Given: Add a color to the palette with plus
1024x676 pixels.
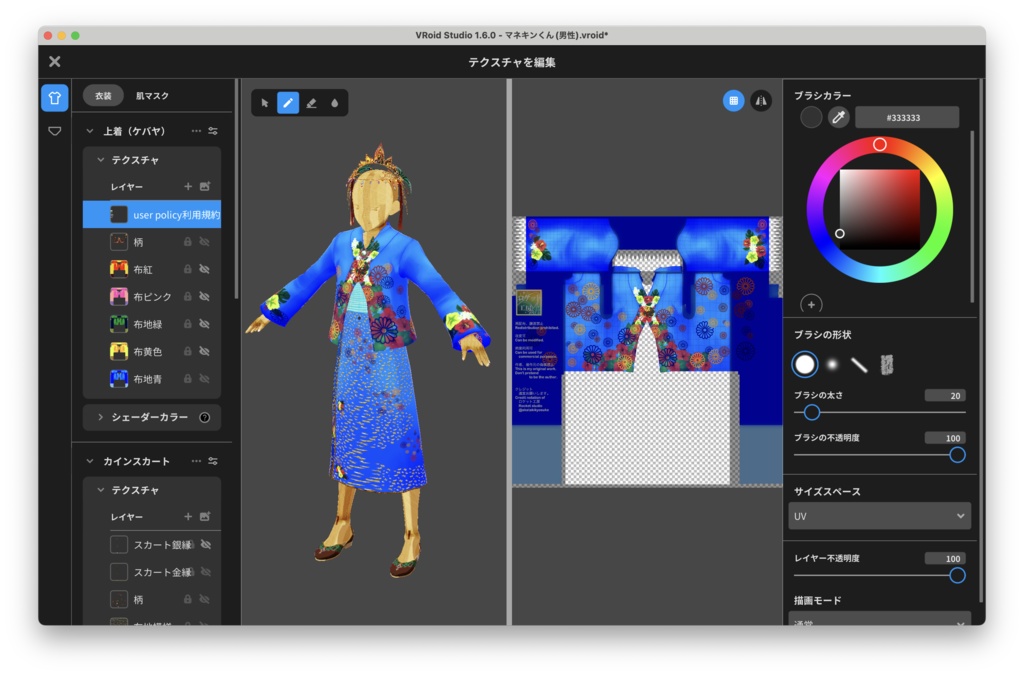Looking at the screenshot, I should click(x=811, y=304).
